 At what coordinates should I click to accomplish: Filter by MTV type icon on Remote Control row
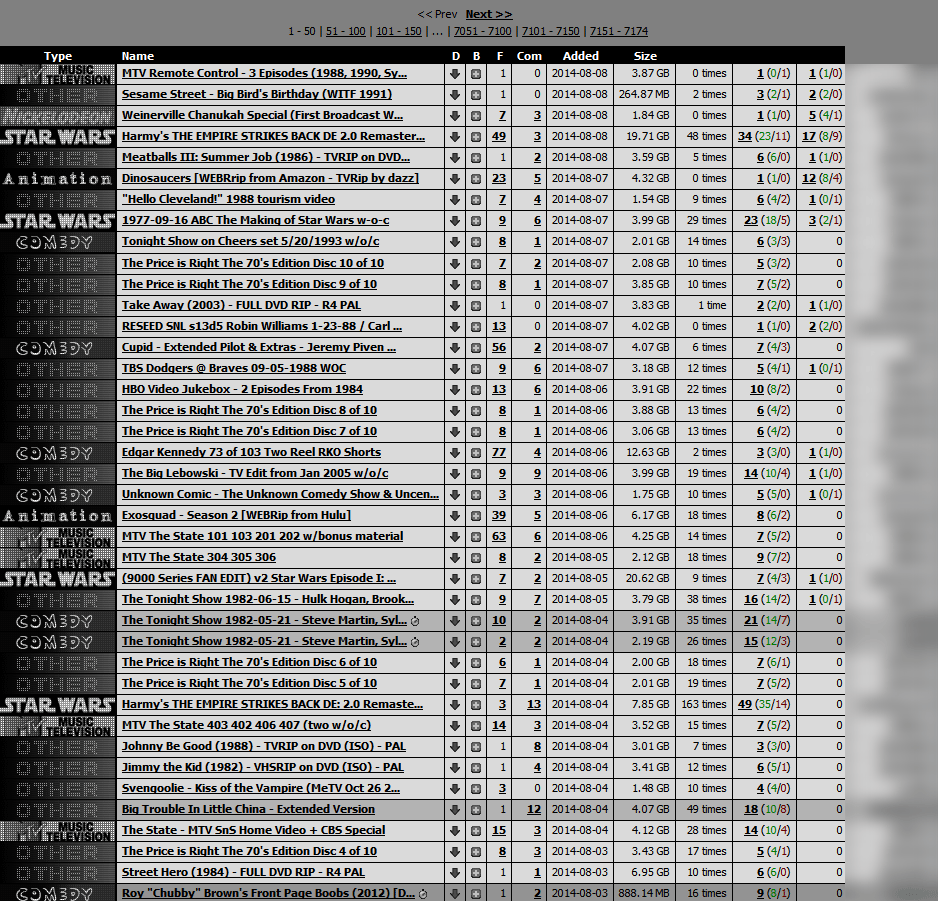57,74
